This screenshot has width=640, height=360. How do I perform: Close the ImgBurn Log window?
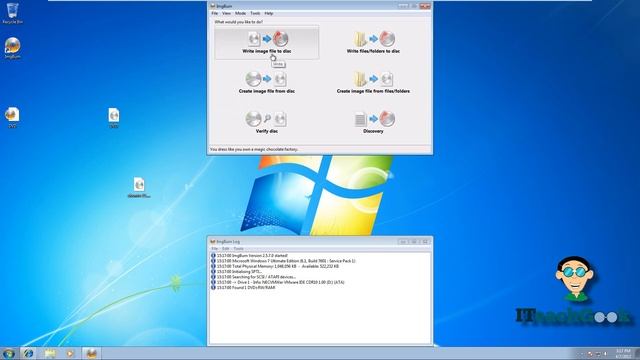425,242
